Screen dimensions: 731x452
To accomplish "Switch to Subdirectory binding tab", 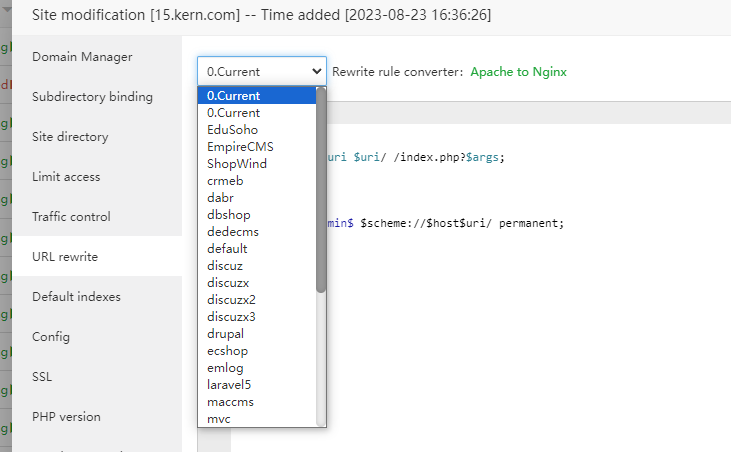I will tap(92, 97).
